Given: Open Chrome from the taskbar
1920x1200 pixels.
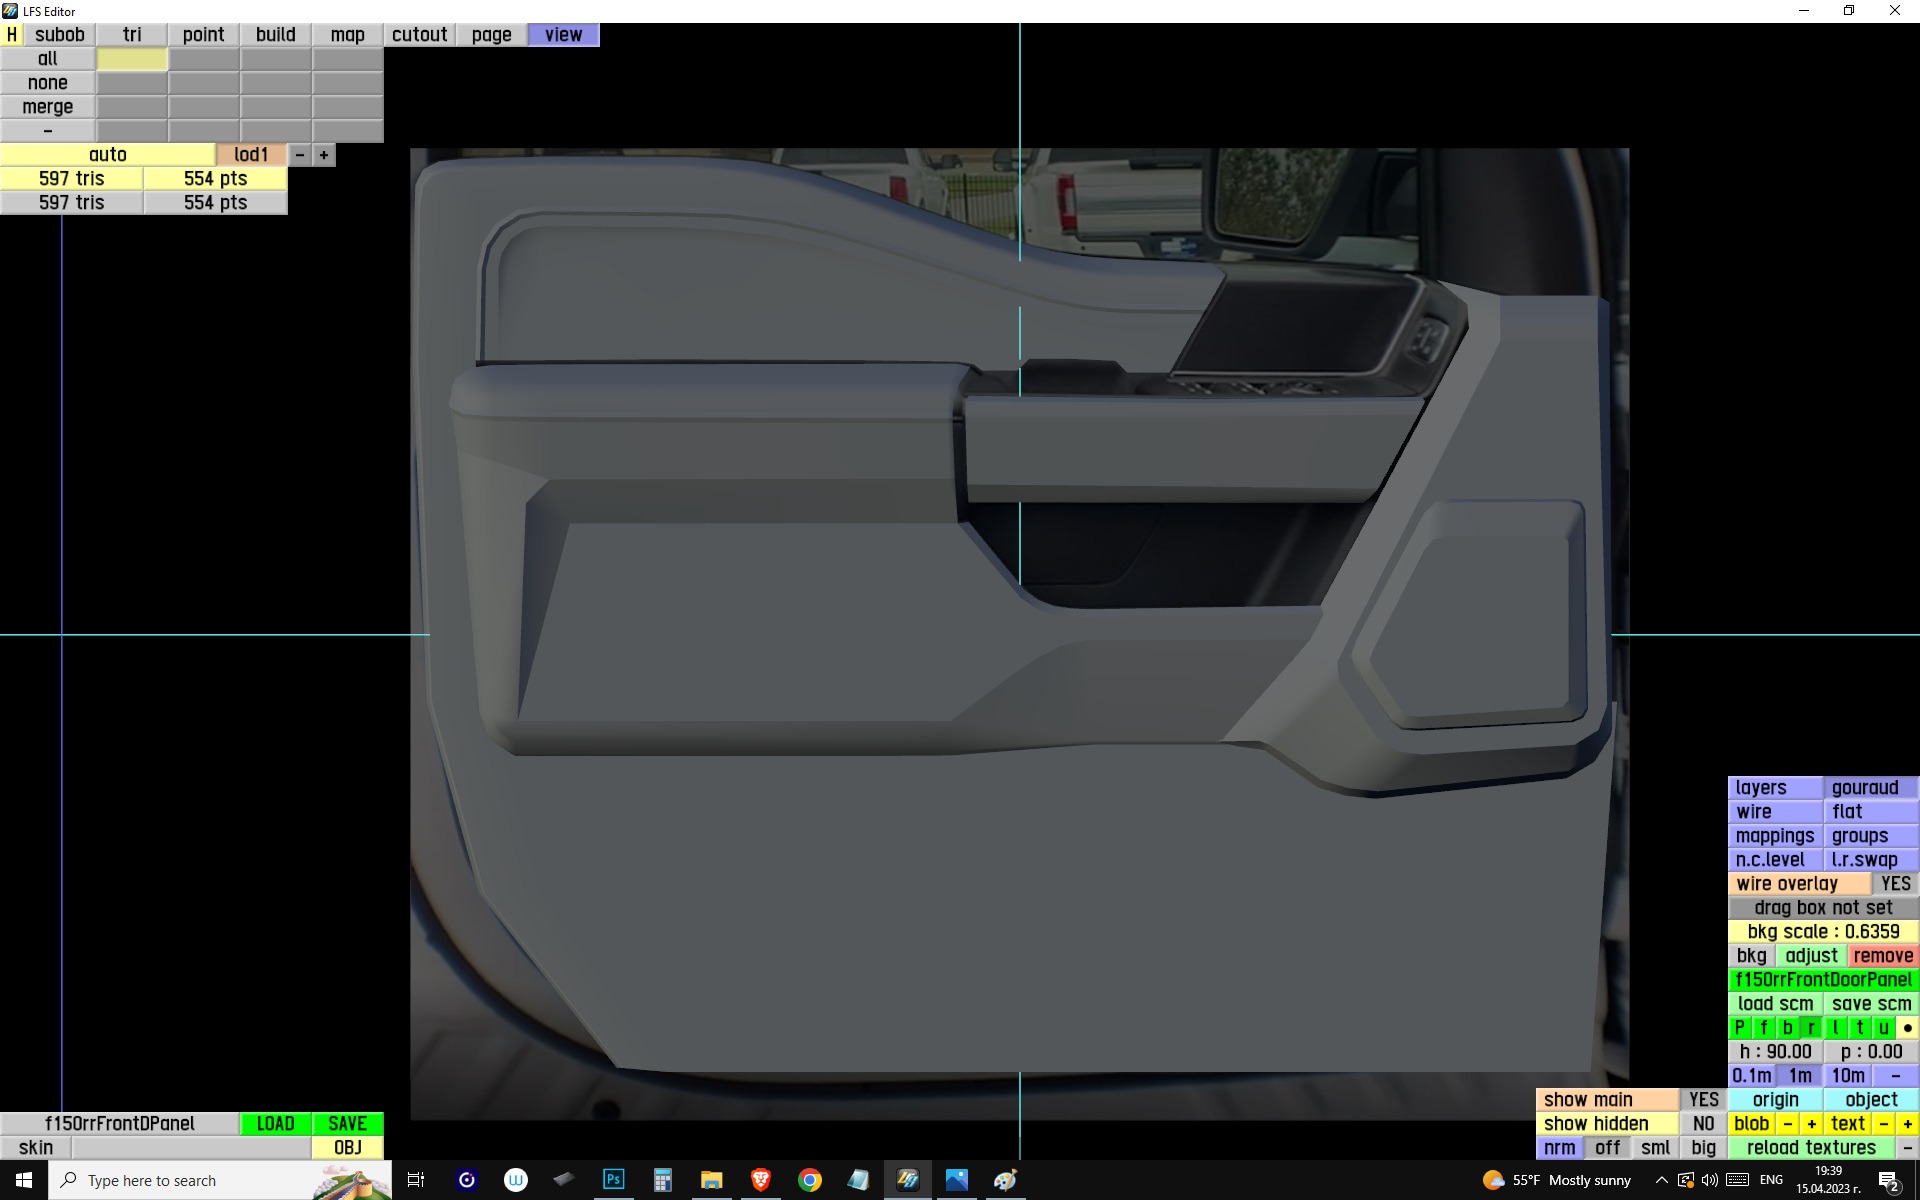Looking at the screenshot, I should tap(809, 1180).
